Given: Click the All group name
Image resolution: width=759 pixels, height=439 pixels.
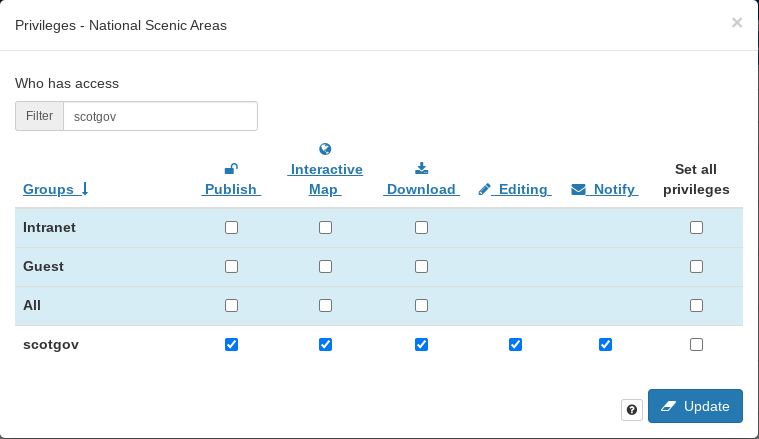Looking at the screenshot, I should pyautogui.click(x=32, y=305).
